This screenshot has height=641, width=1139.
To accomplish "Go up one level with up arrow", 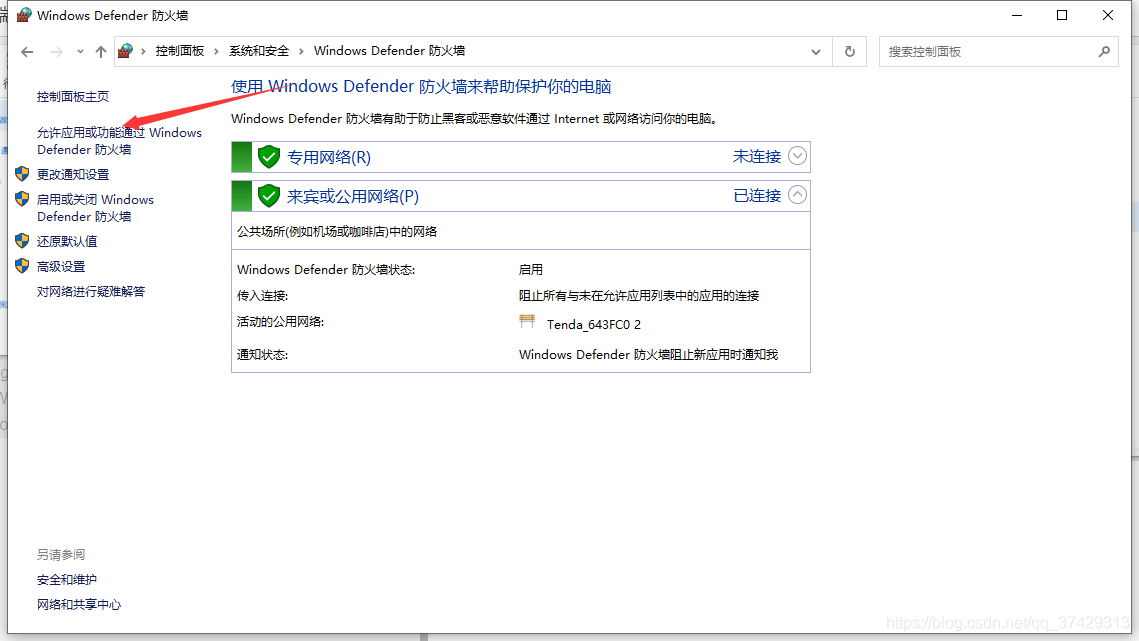I will click(101, 52).
